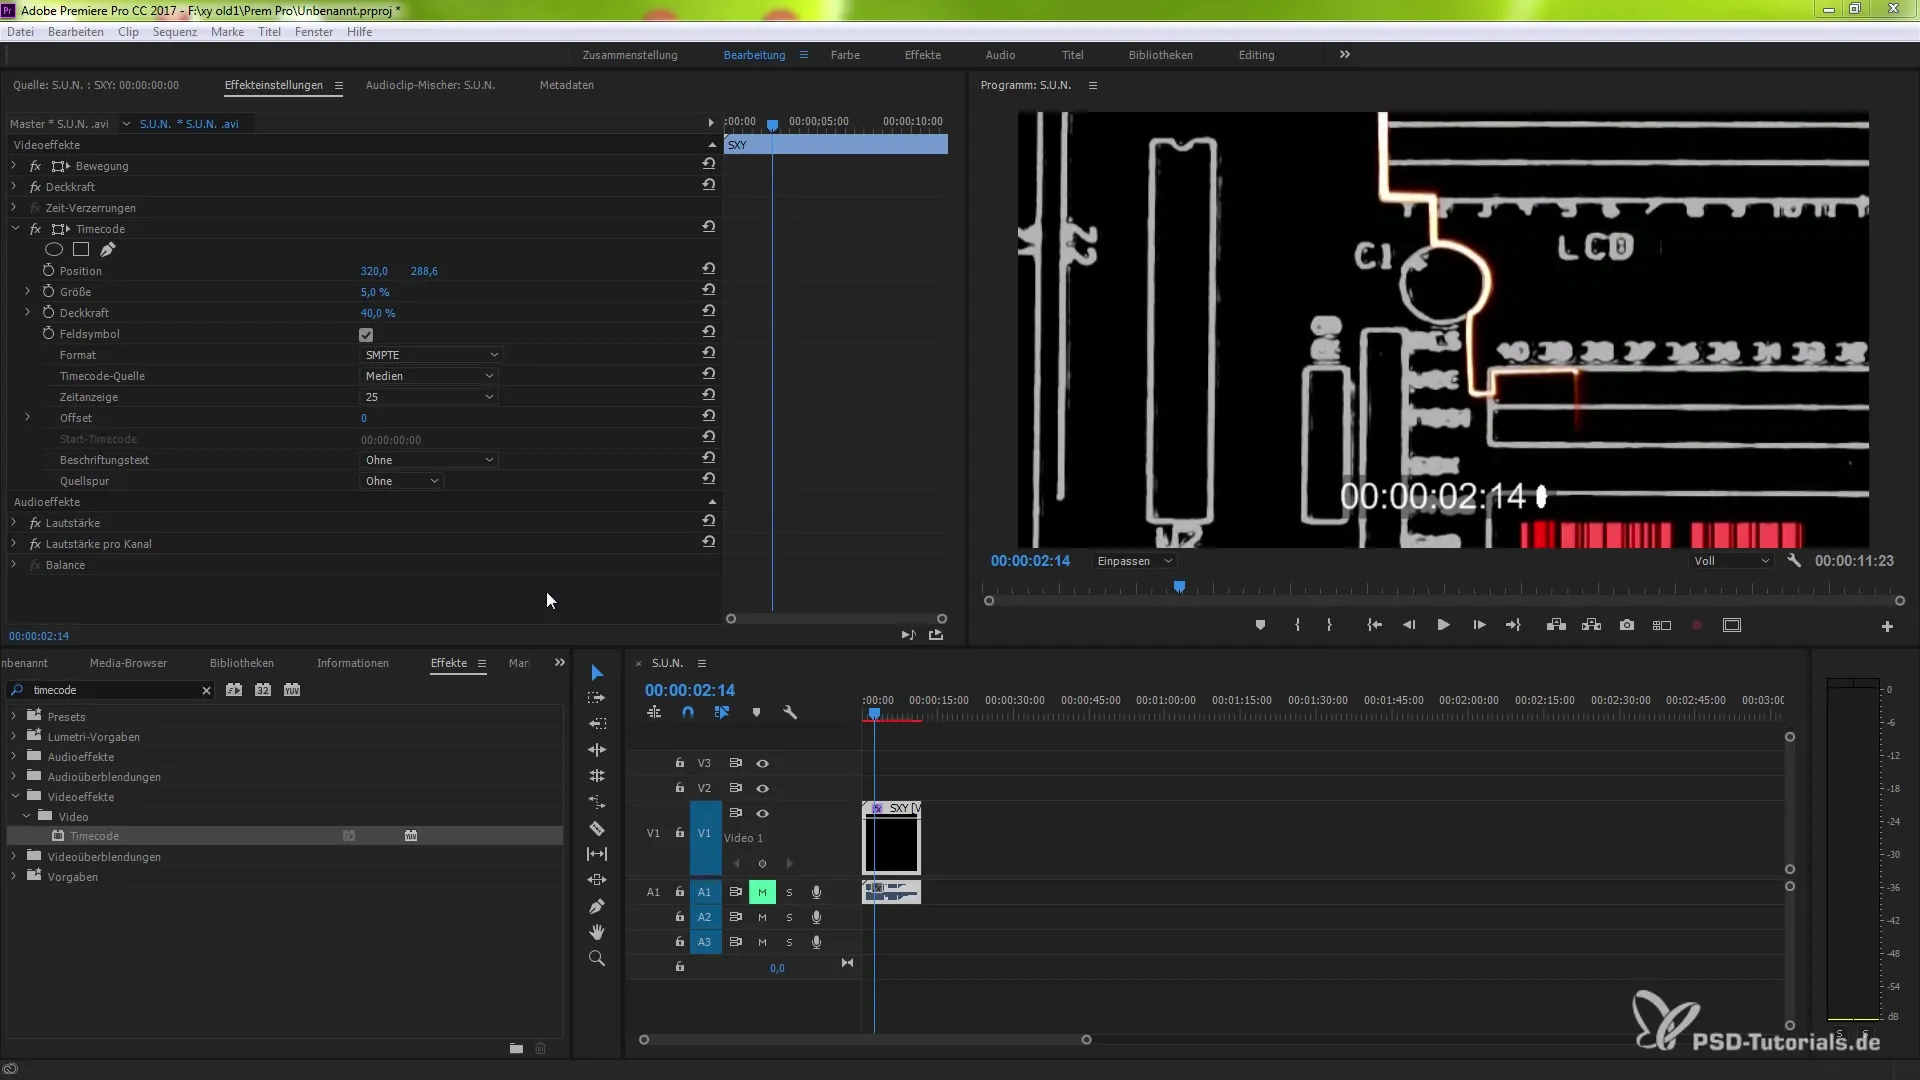Select the Pen tool in toolbar

(597, 906)
